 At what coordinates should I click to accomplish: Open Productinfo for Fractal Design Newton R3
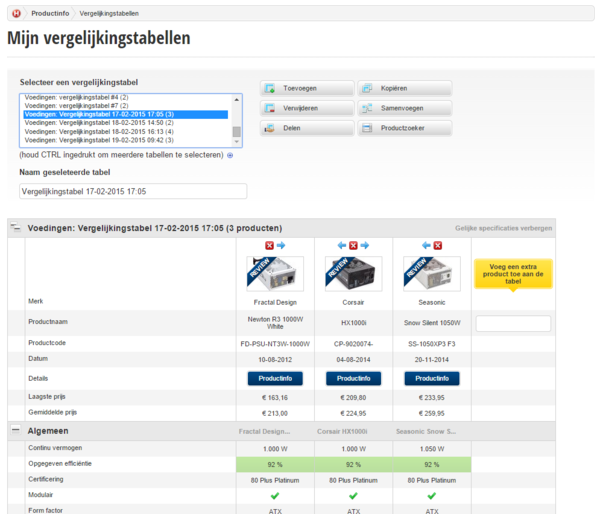coord(275,379)
